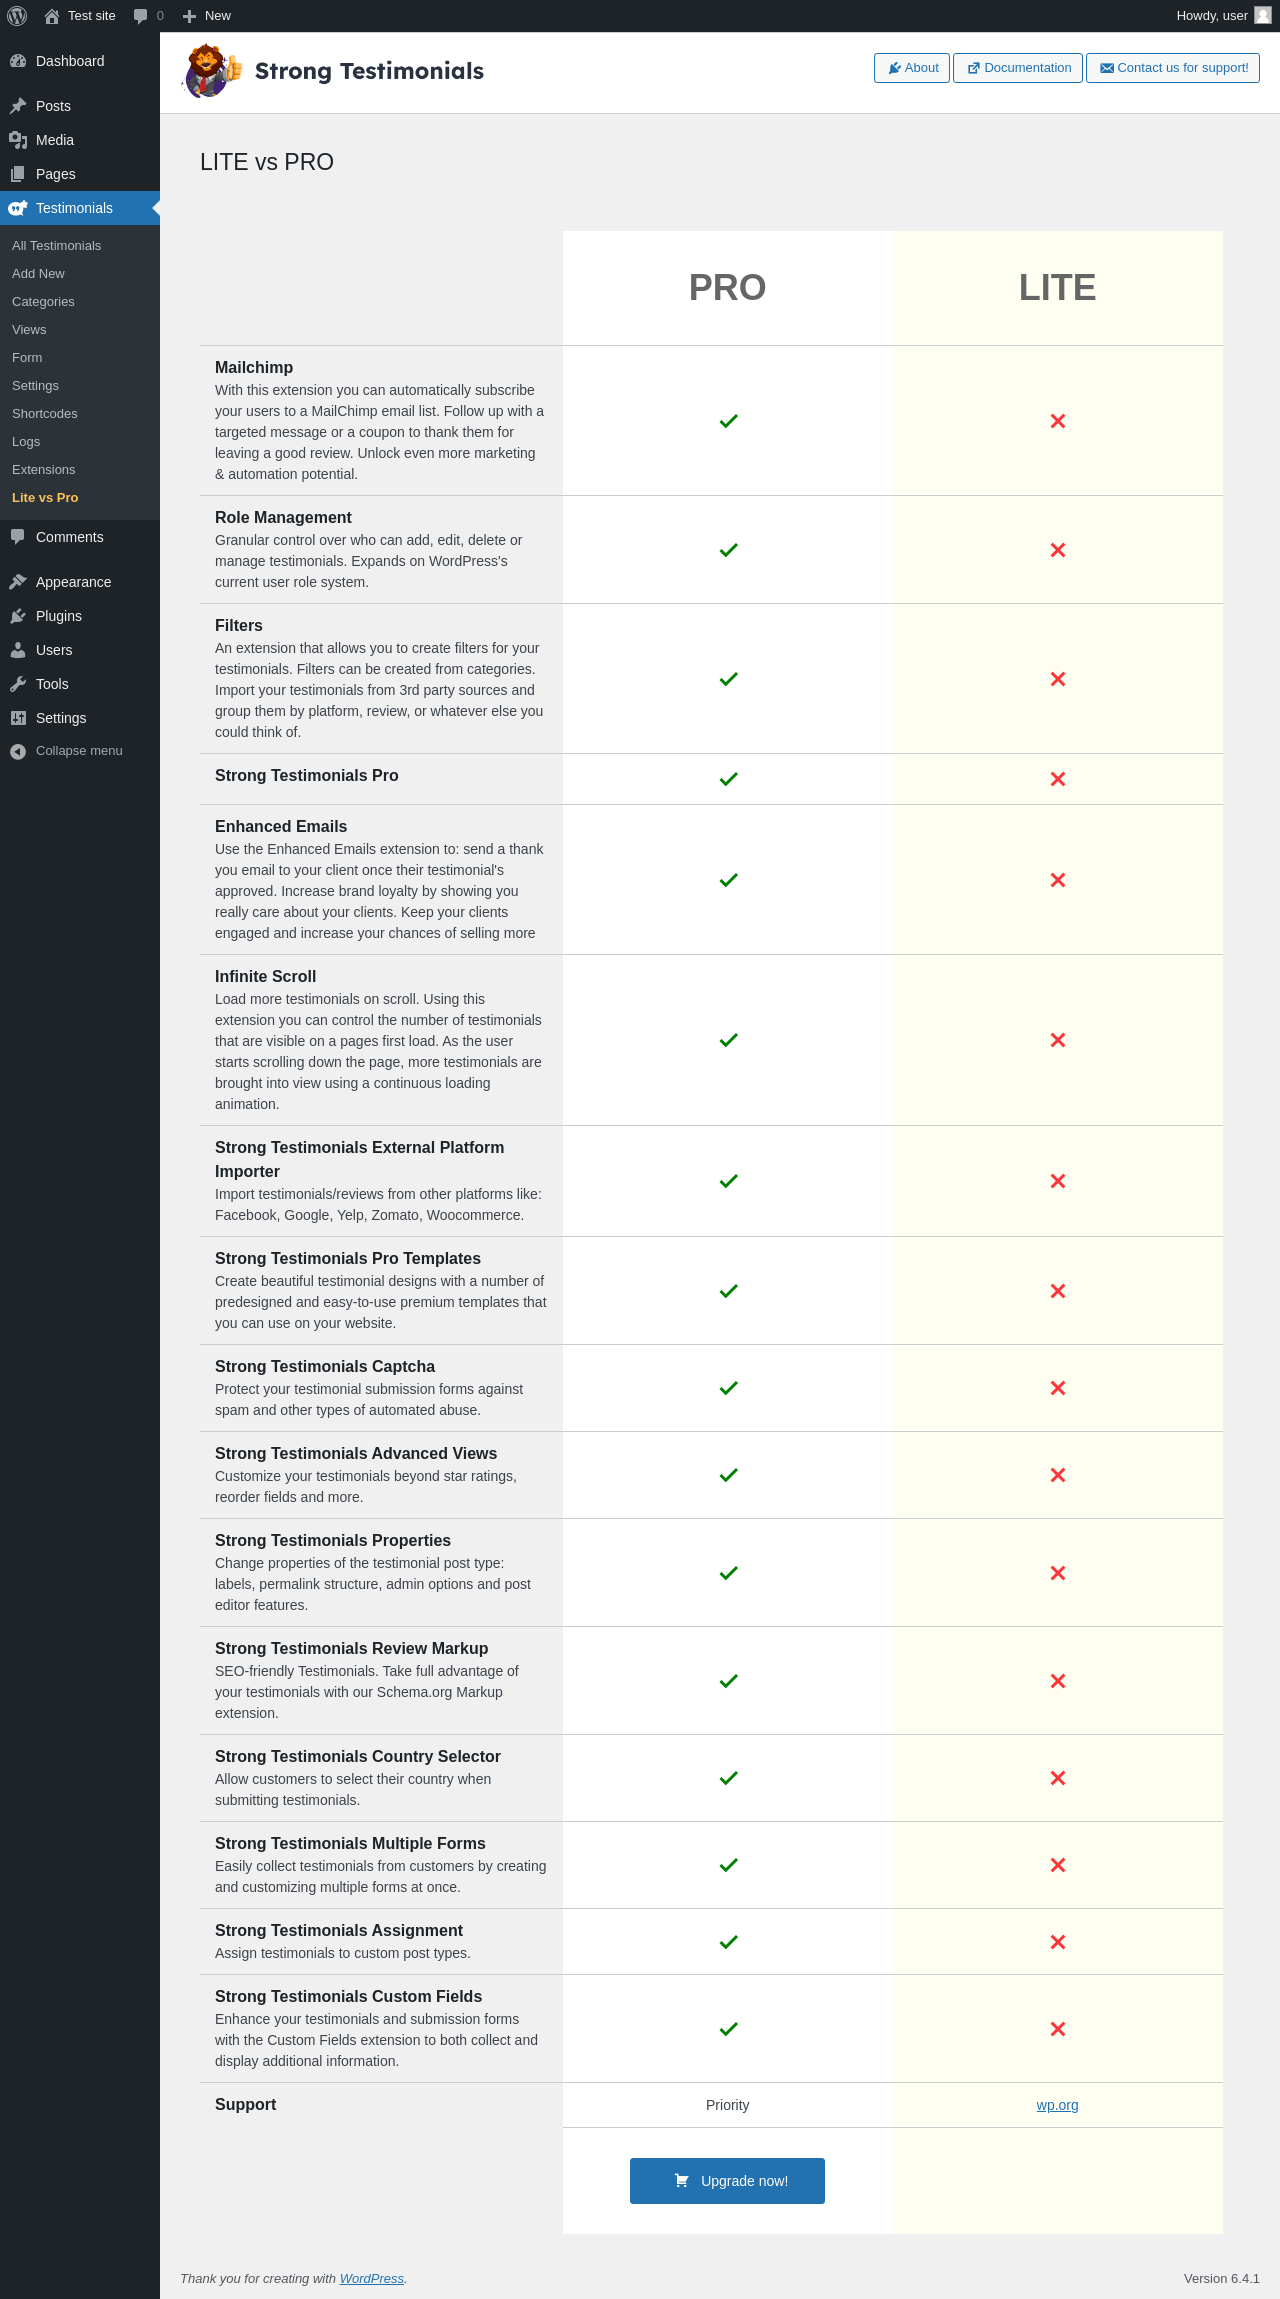Image resolution: width=1280 pixels, height=2299 pixels.
Task: Open the All Testimonials submenu item
Action: click(x=56, y=246)
